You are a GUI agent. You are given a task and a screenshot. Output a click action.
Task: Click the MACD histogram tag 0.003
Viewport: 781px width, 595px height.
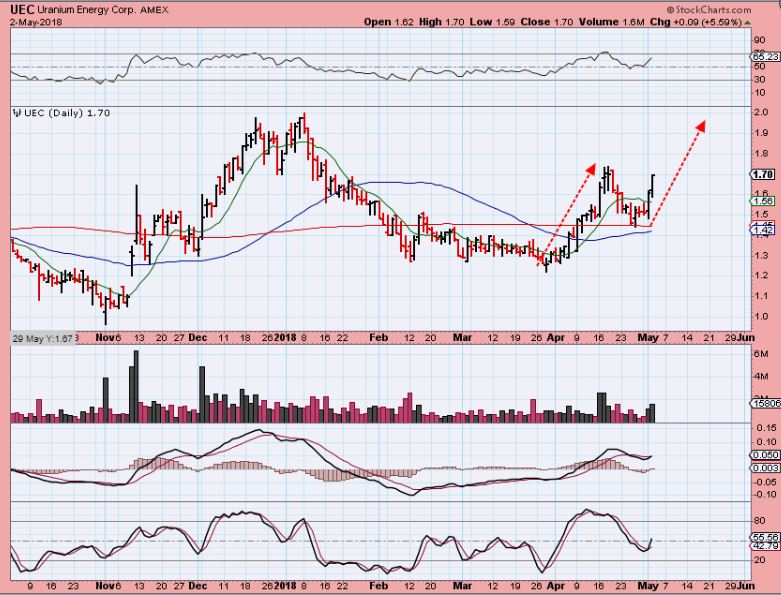[x=766, y=468]
